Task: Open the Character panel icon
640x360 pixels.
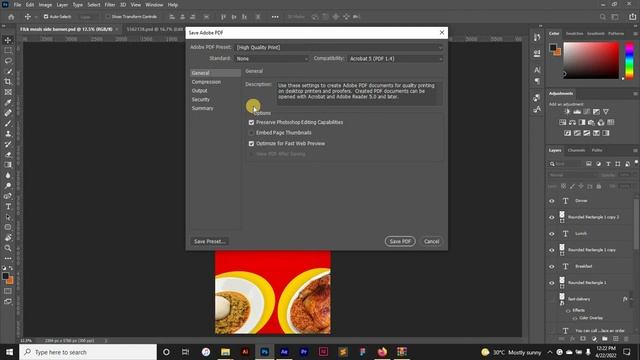Action: (x=537, y=70)
